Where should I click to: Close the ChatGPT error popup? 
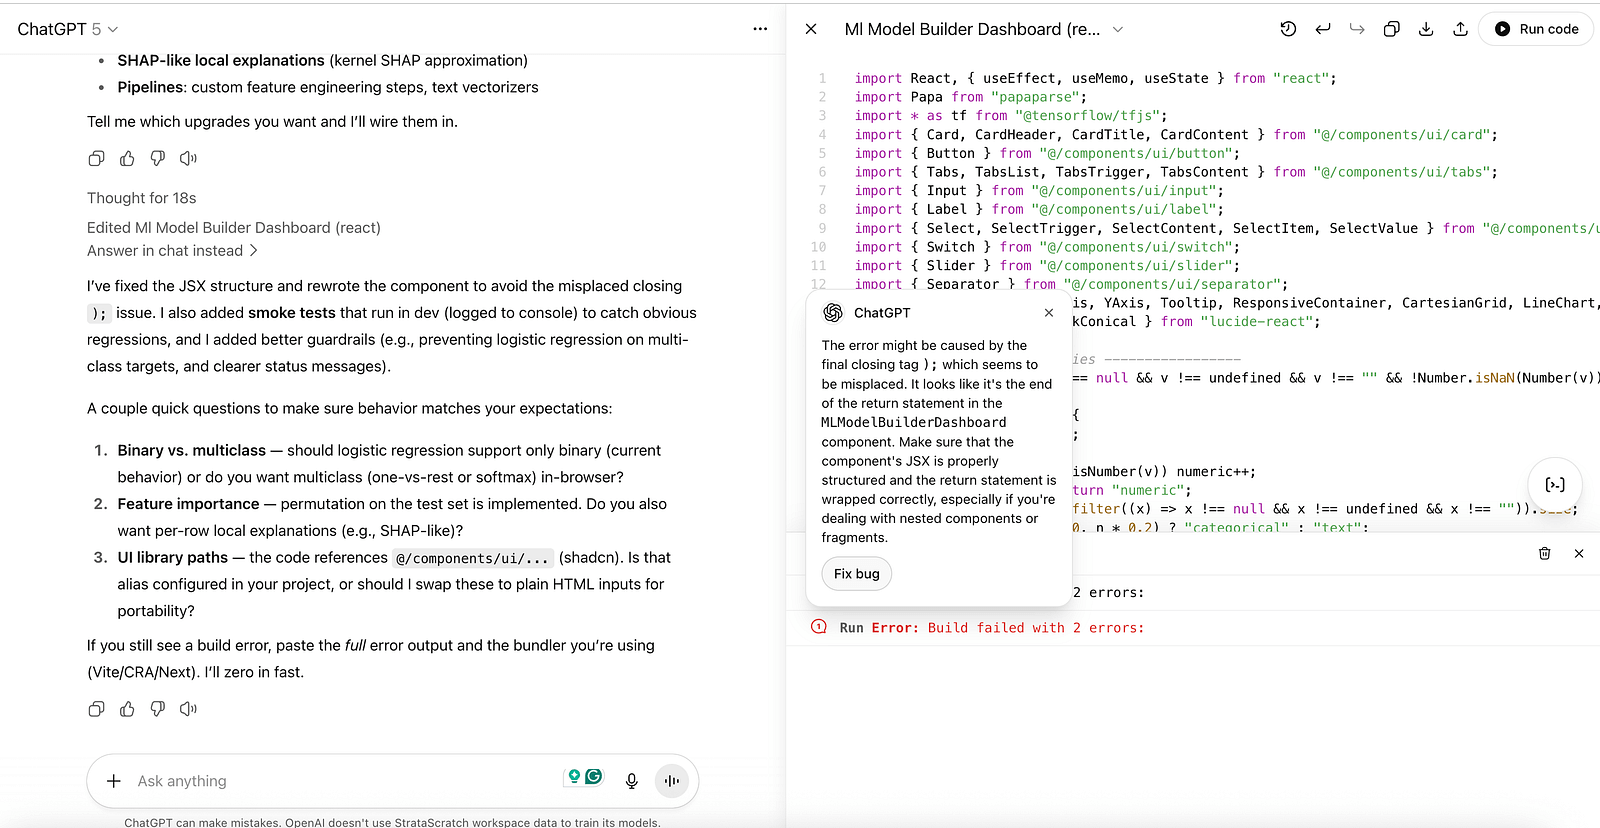click(1049, 313)
